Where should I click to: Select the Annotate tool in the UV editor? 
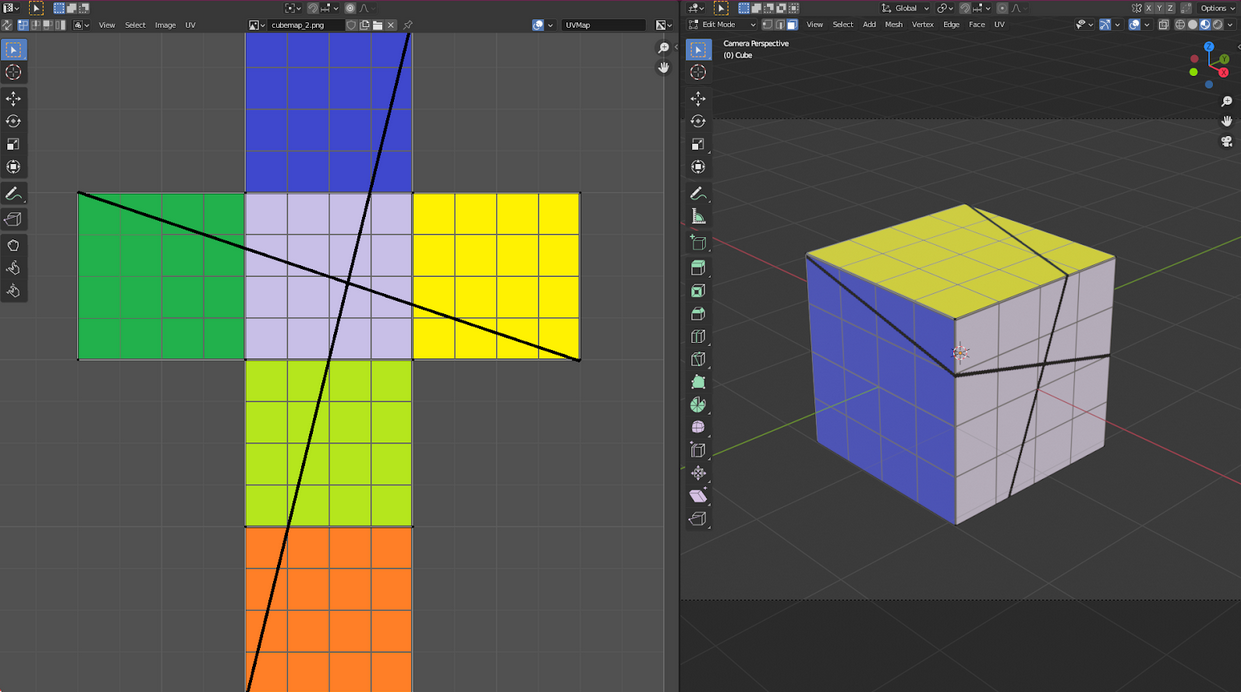click(13, 194)
